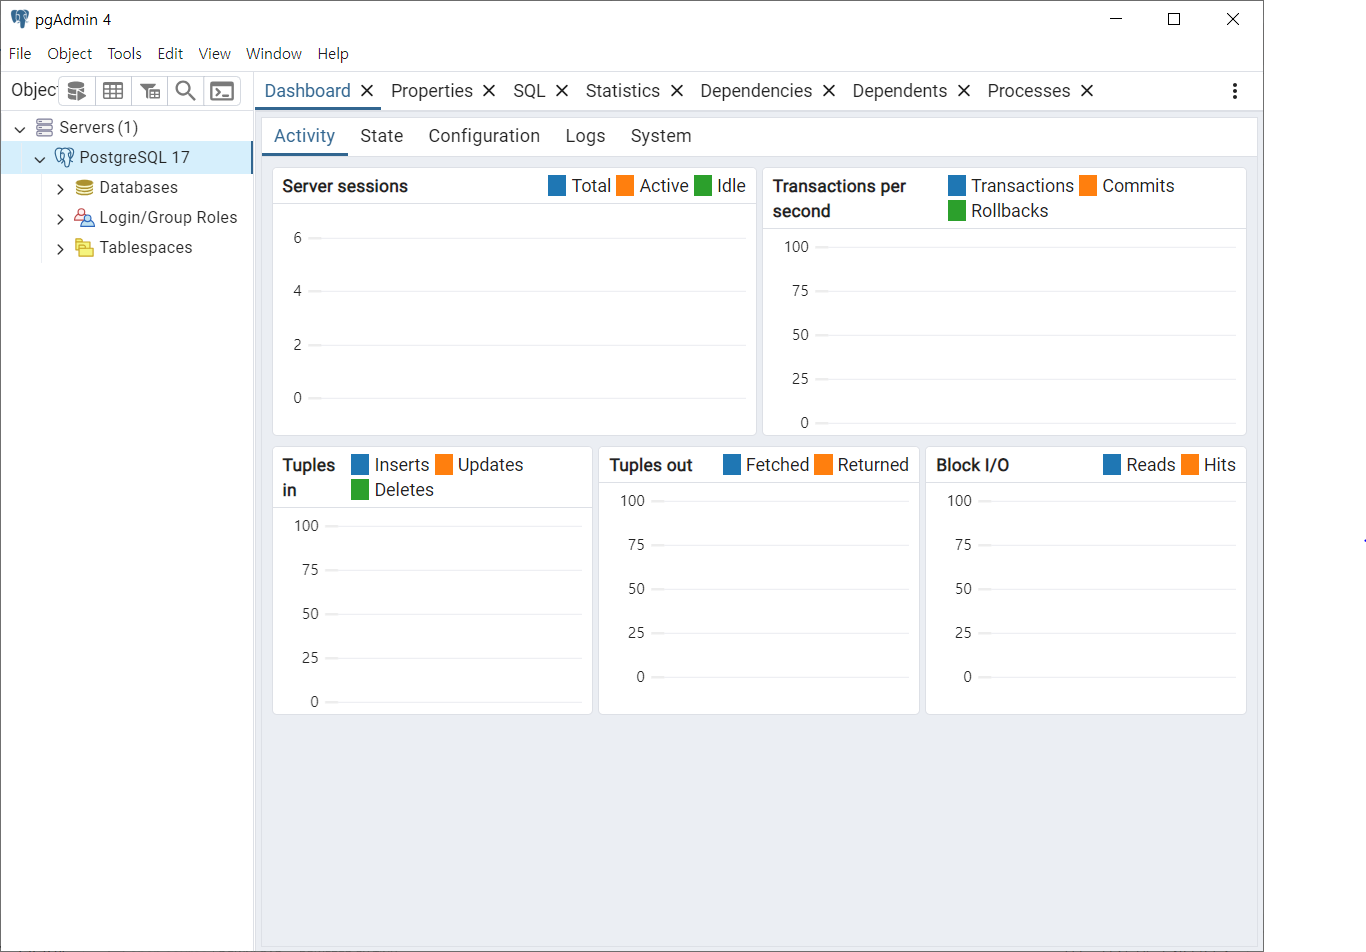Expand the Databases node
The width and height of the screenshot is (1366, 952).
[x=60, y=188]
